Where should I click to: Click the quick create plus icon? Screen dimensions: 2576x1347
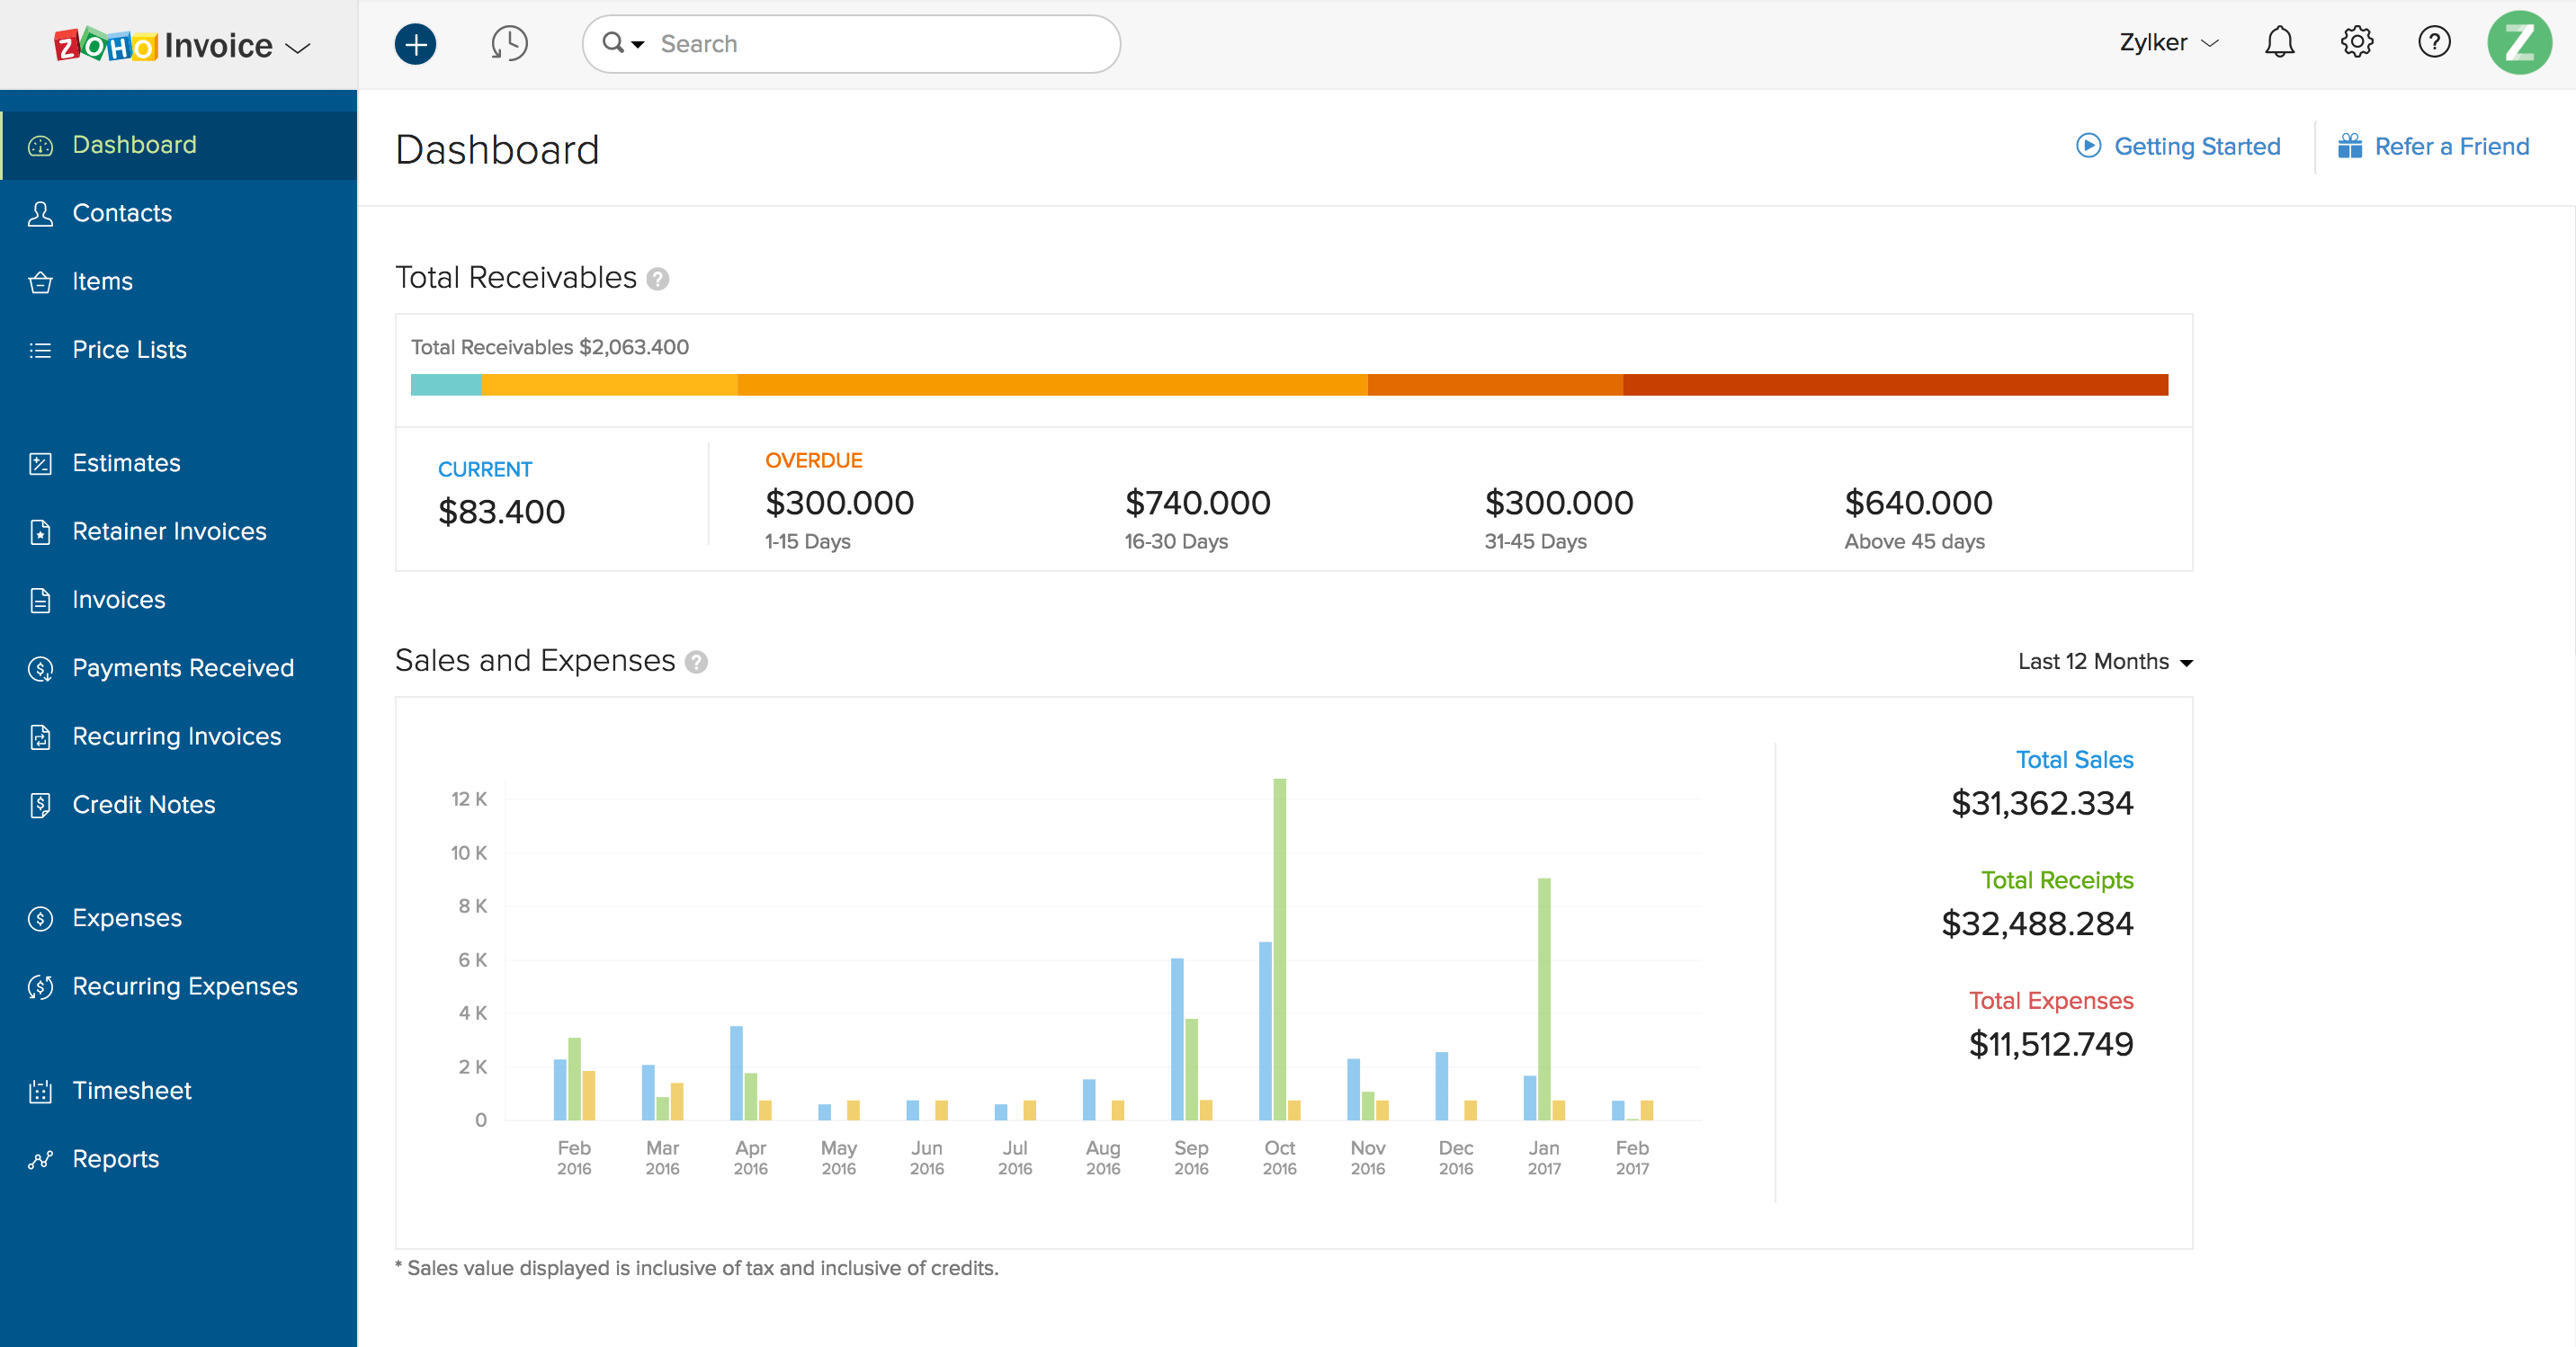415,44
